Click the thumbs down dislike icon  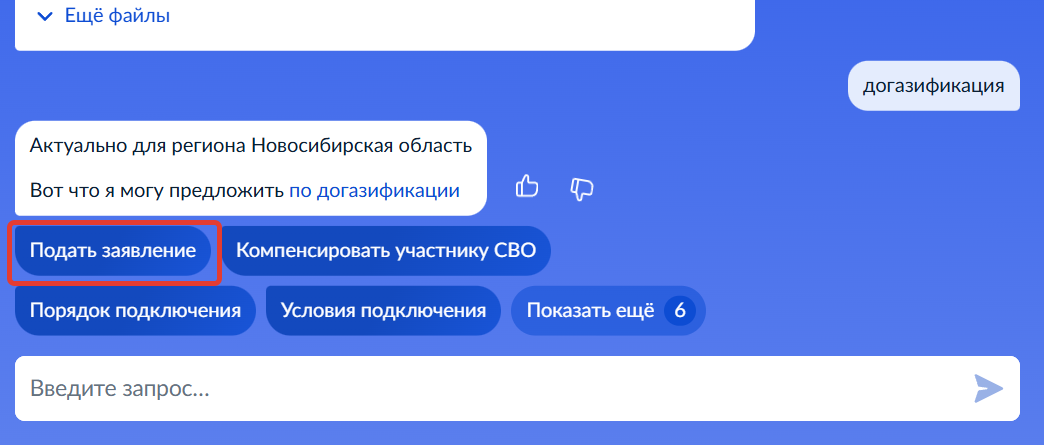(582, 187)
